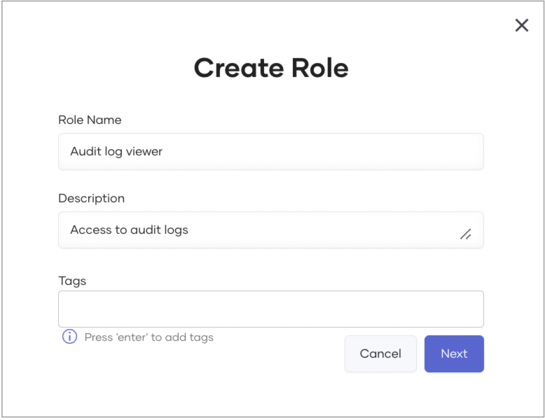The width and height of the screenshot is (545, 420).
Task: Click the Role Name label
Action: point(90,120)
